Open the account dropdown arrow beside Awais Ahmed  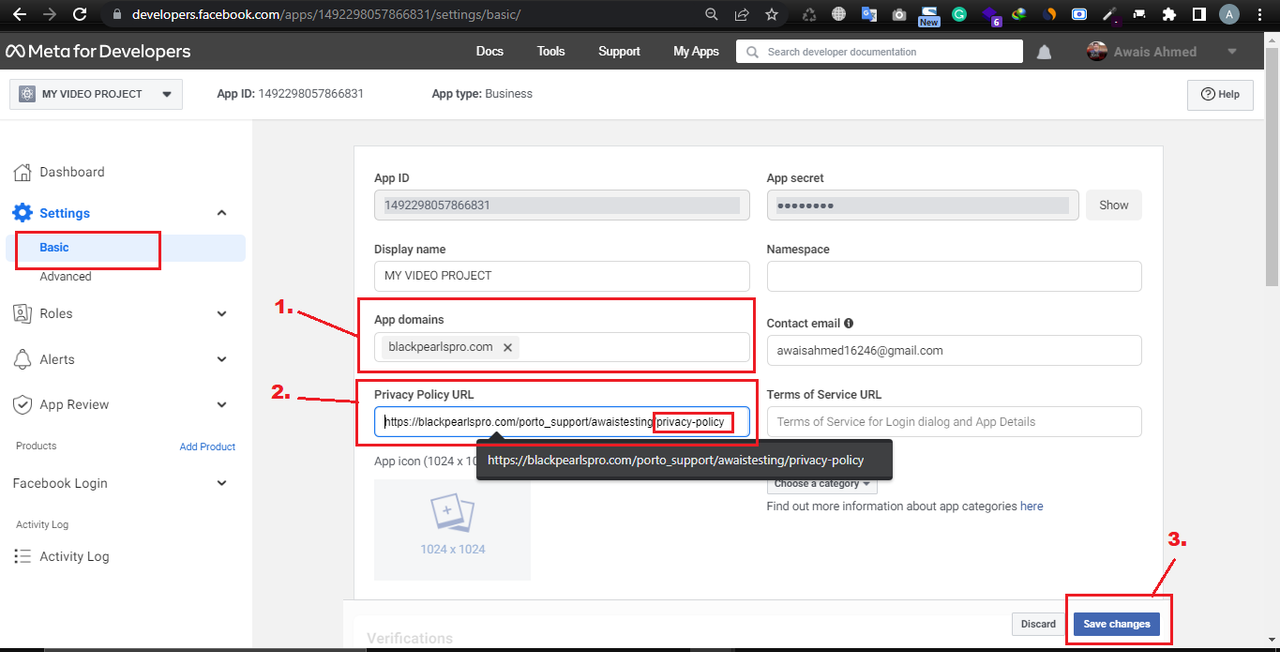[1231, 52]
